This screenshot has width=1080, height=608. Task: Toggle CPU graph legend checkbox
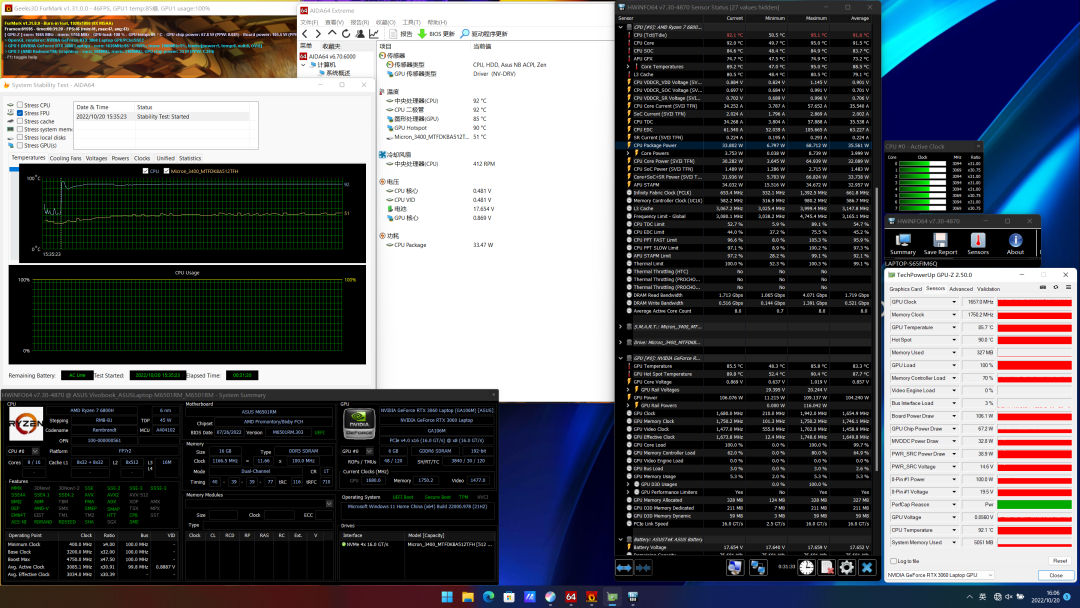[145, 171]
